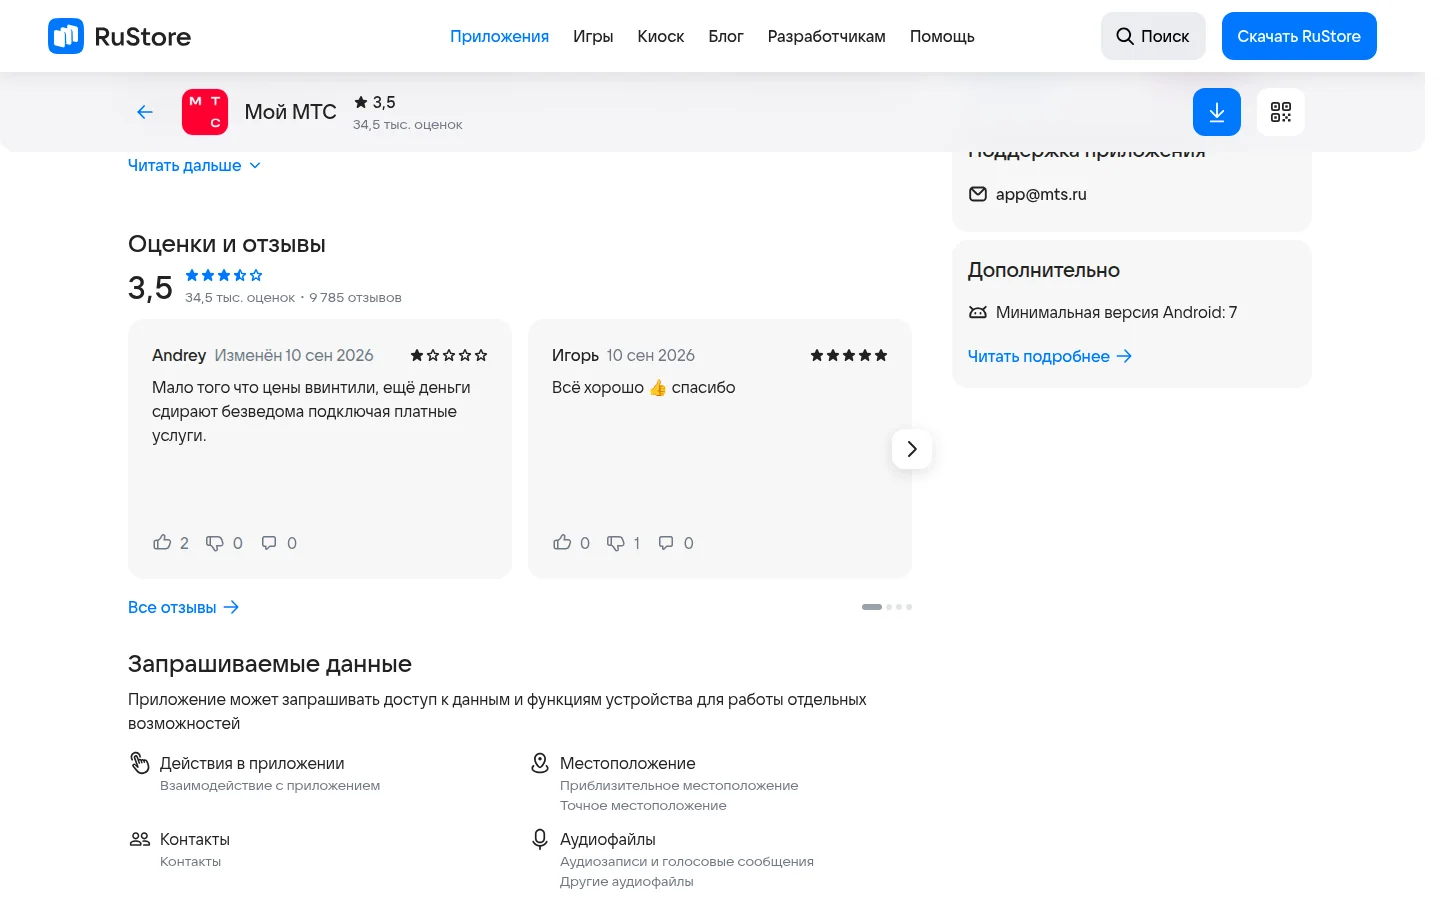1440x900 pixels.
Task: Click the reviewer name Andrey
Action: pos(179,355)
